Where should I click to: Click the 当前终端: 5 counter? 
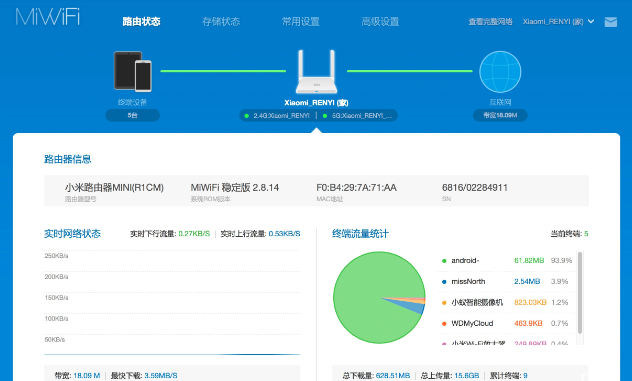569,233
